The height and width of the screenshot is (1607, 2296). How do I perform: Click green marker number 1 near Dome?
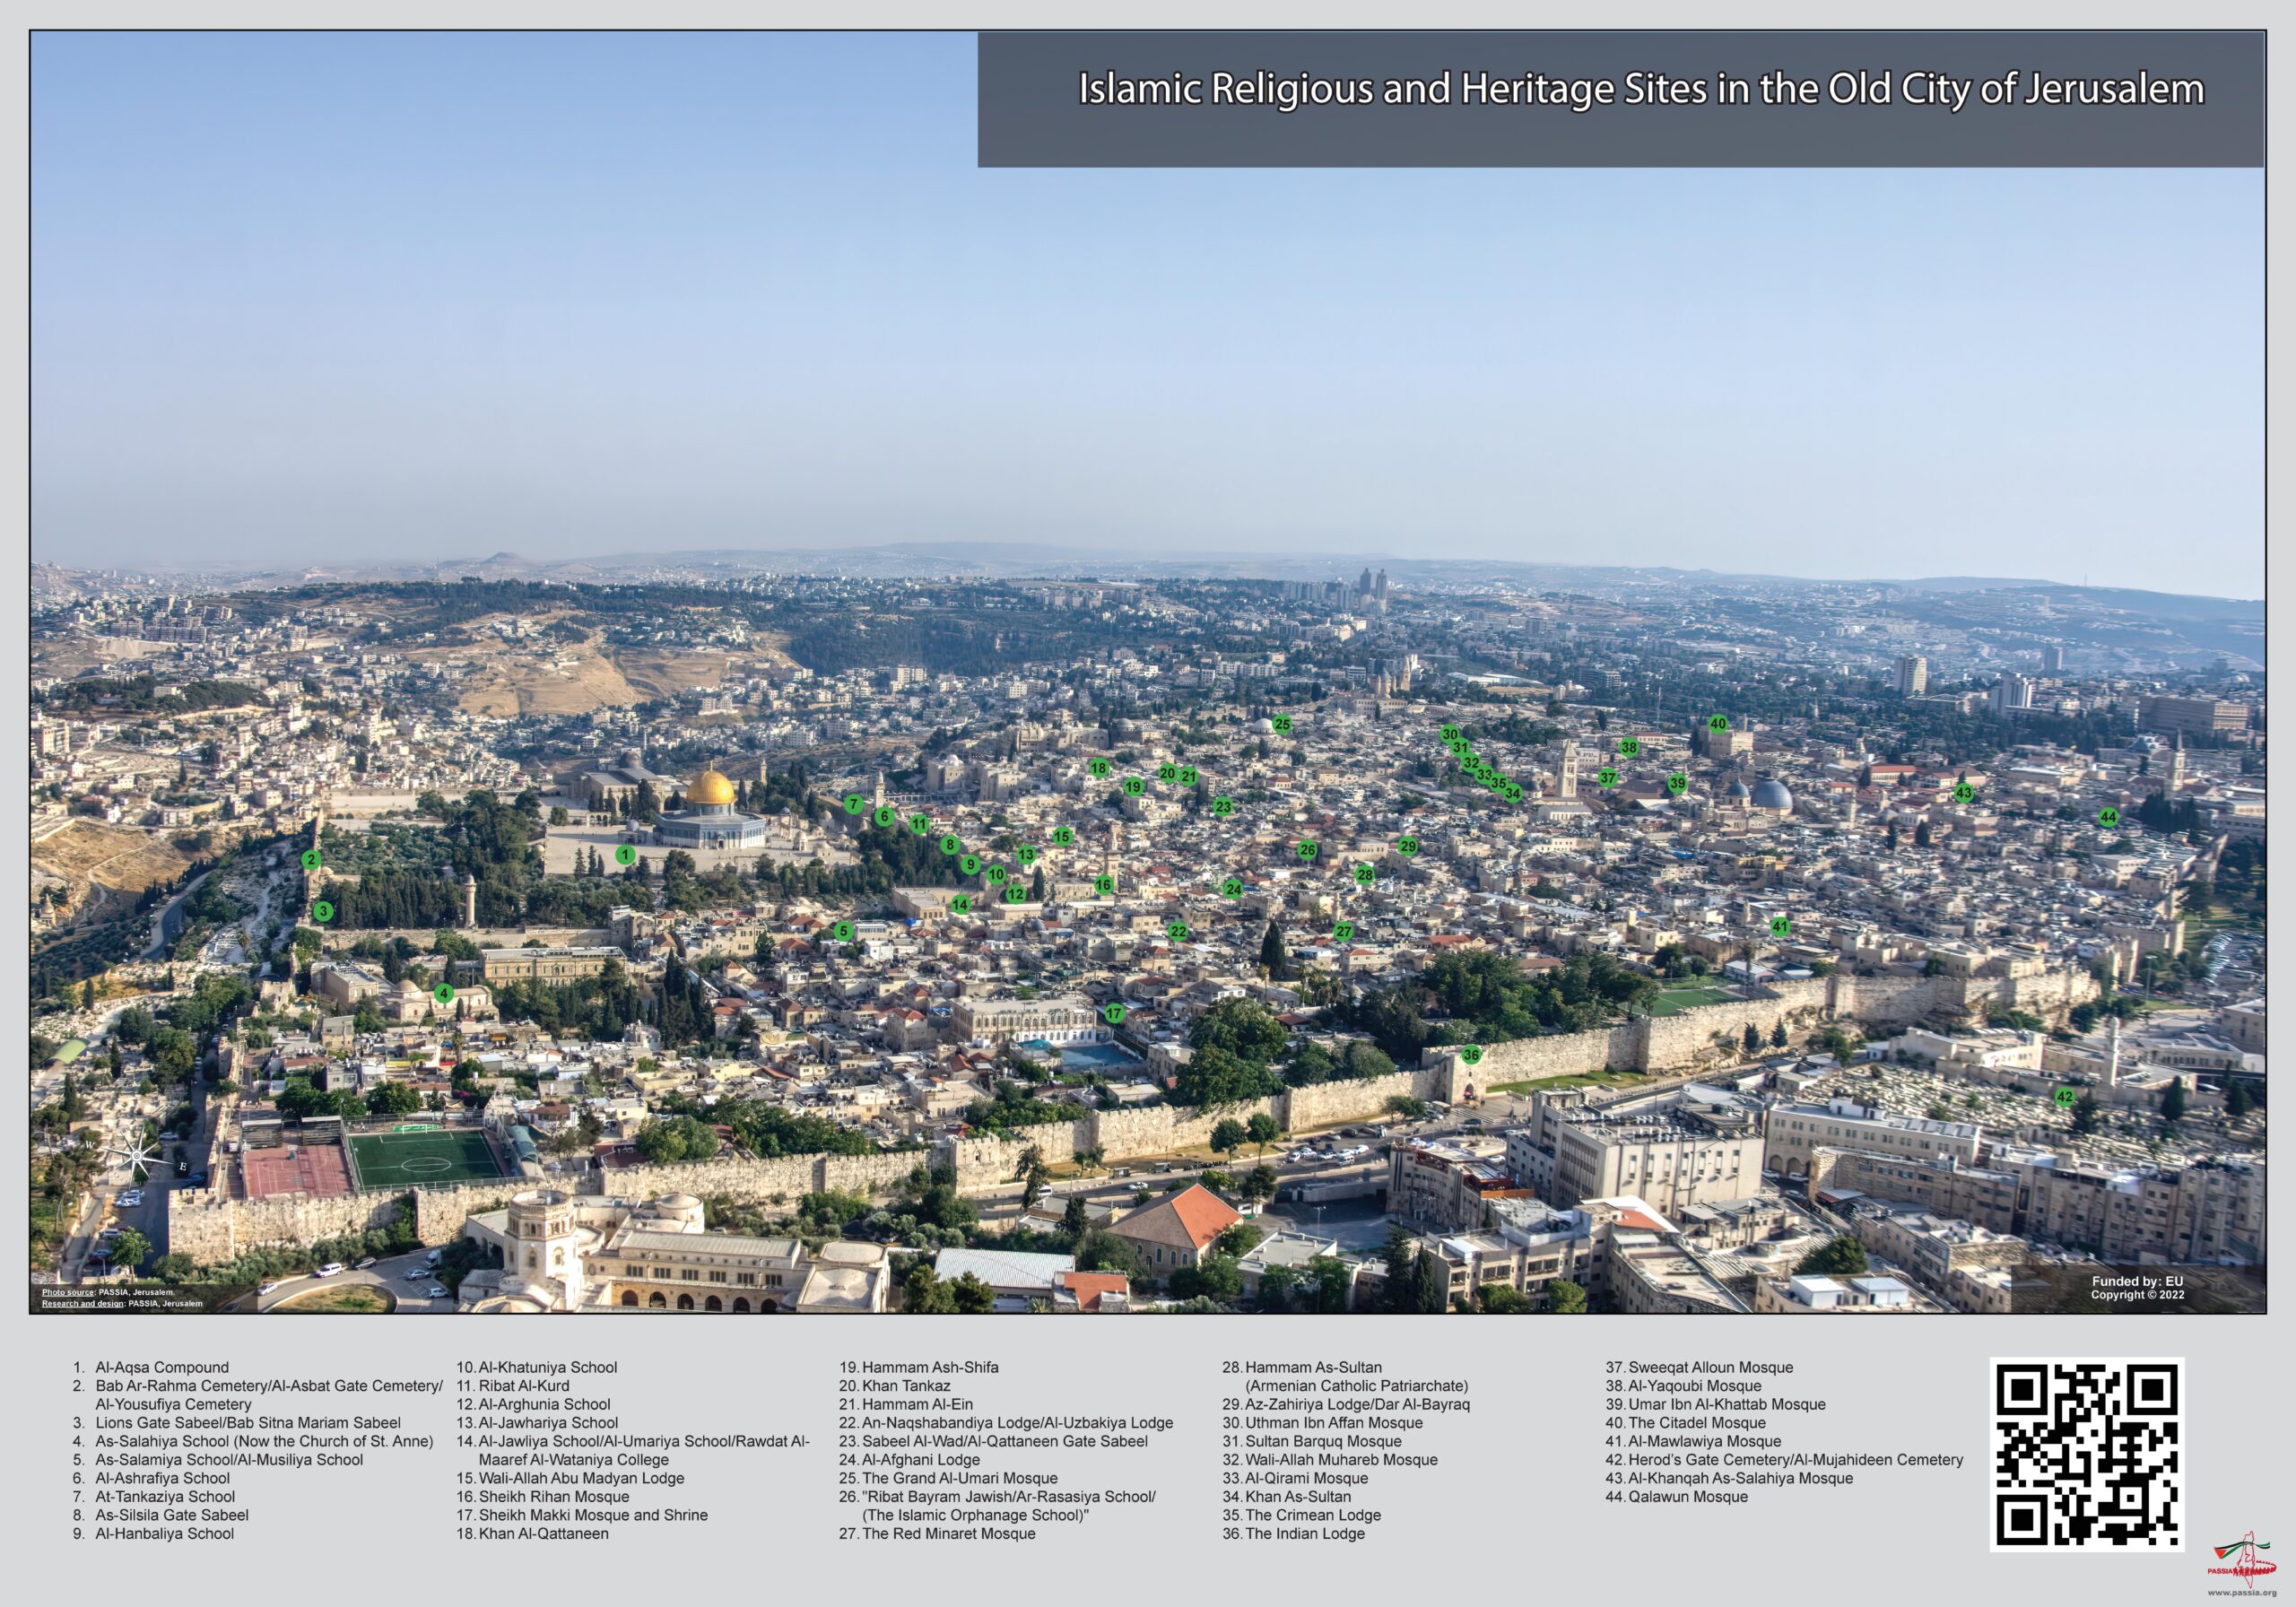tap(625, 855)
